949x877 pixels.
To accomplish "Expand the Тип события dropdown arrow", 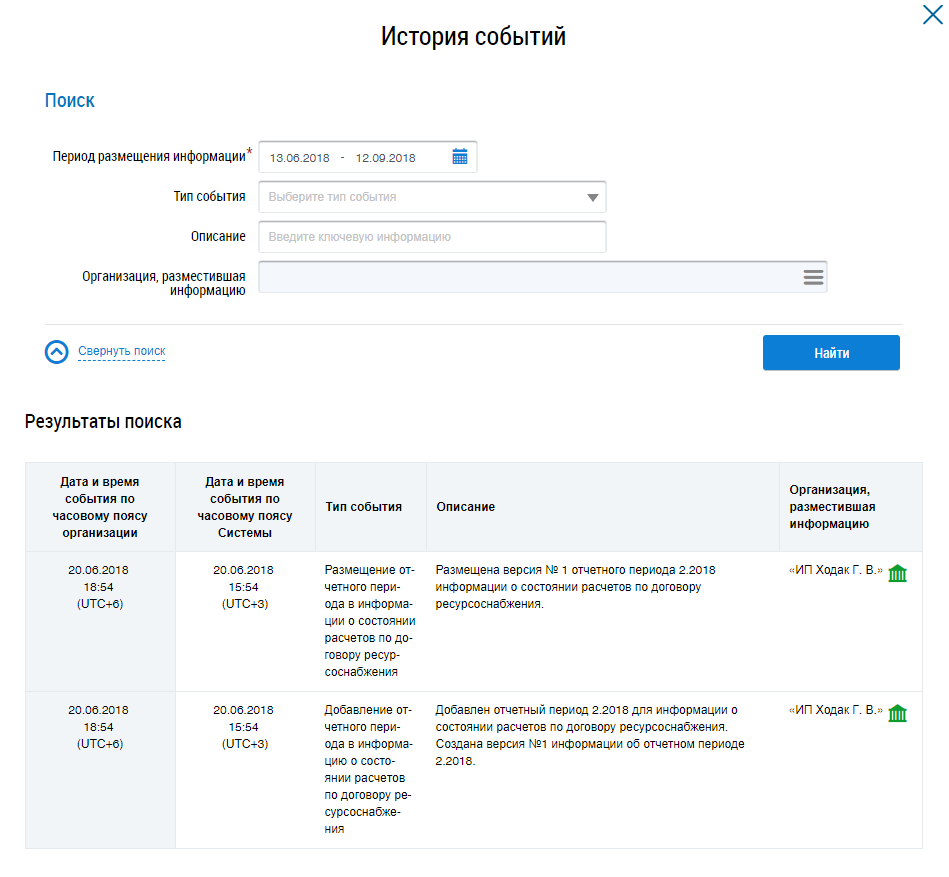I will click(593, 198).
